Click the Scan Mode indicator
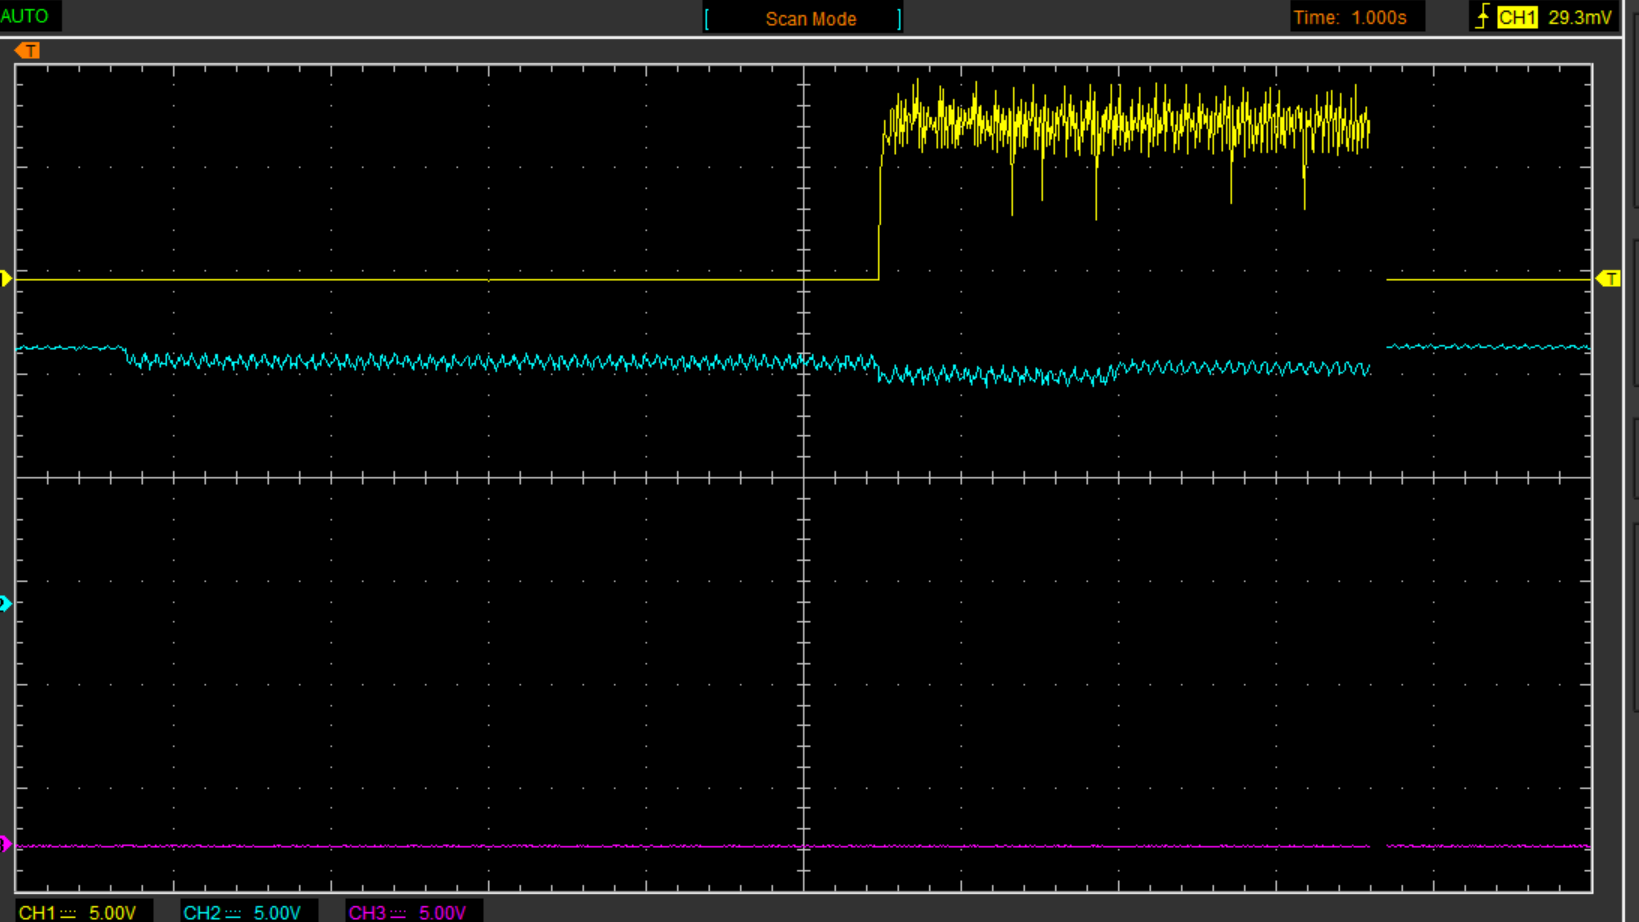 (x=810, y=19)
